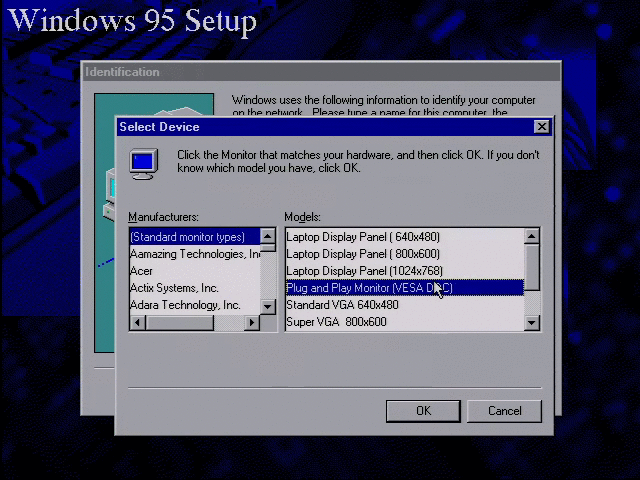Click Manufacturers list scroll left arrow
640x480 pixels.
138,322
